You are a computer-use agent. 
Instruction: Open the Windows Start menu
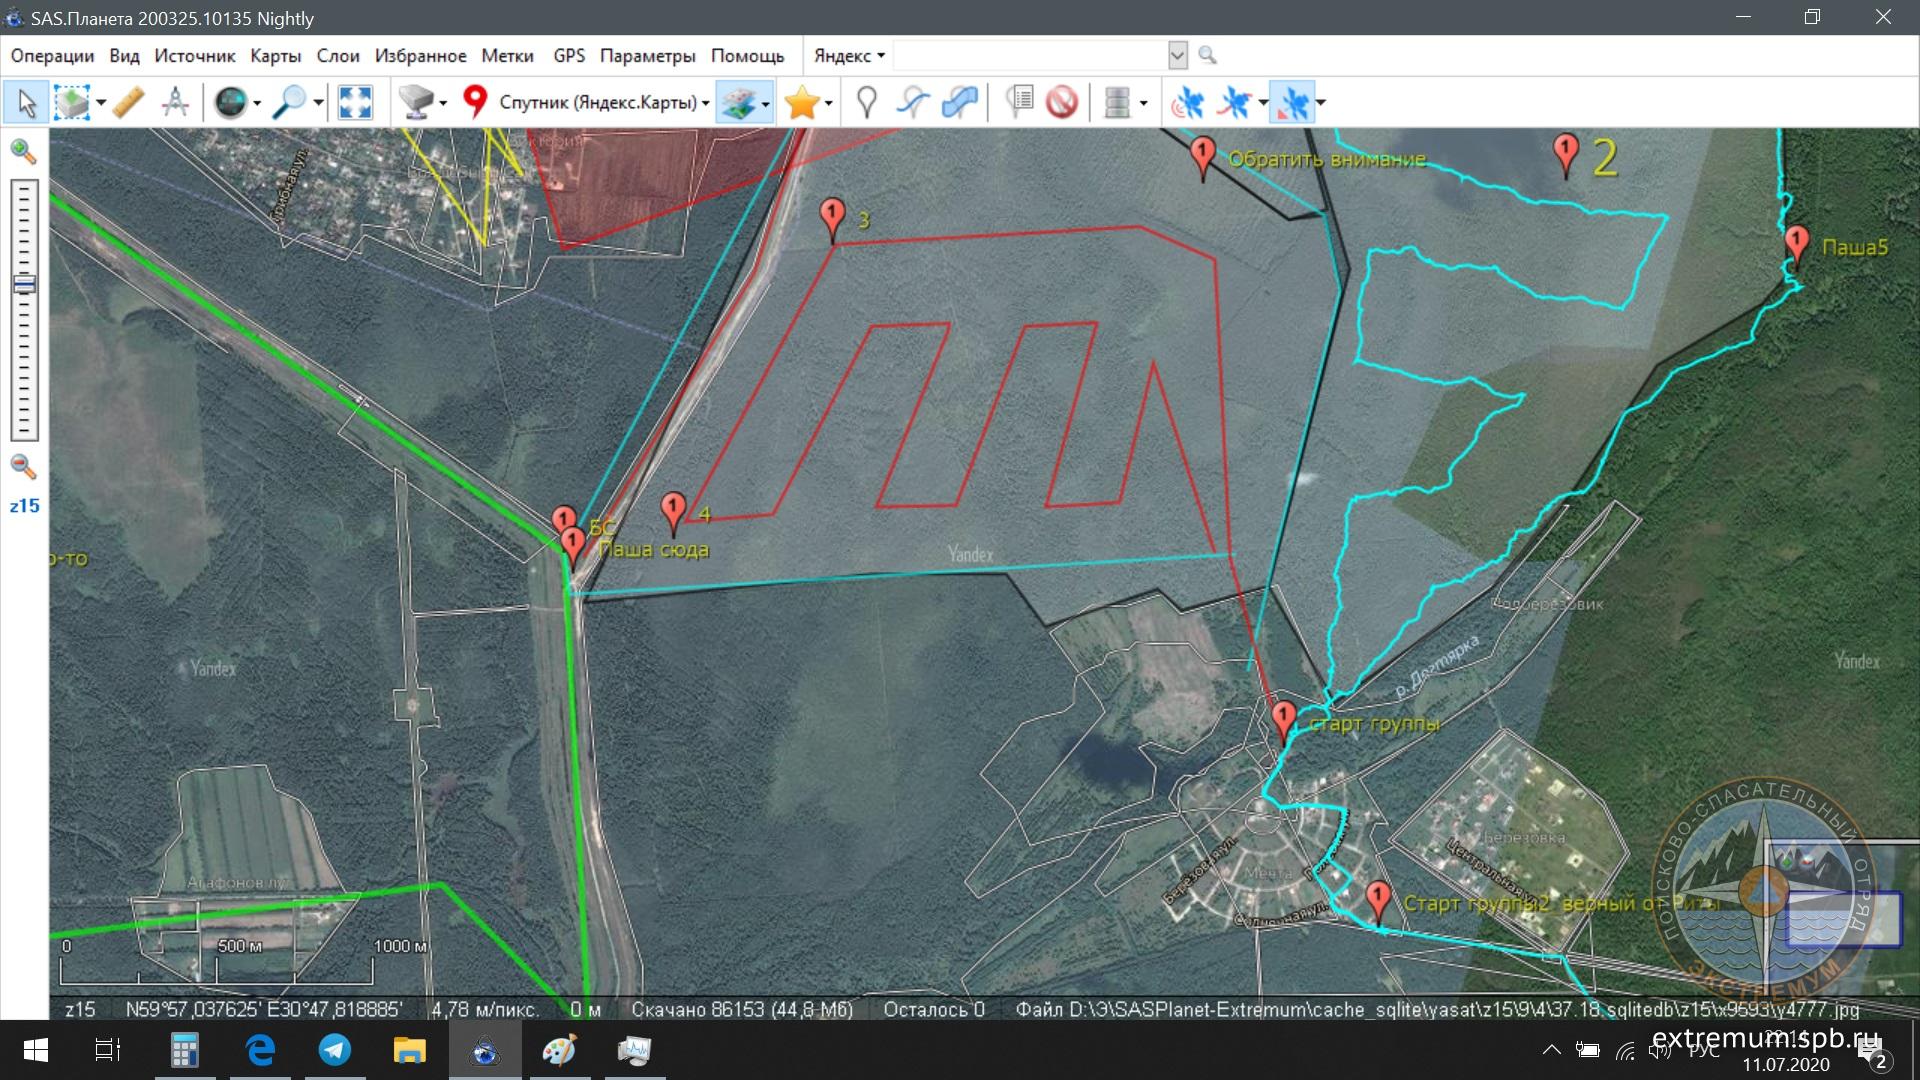point(35,1050)
